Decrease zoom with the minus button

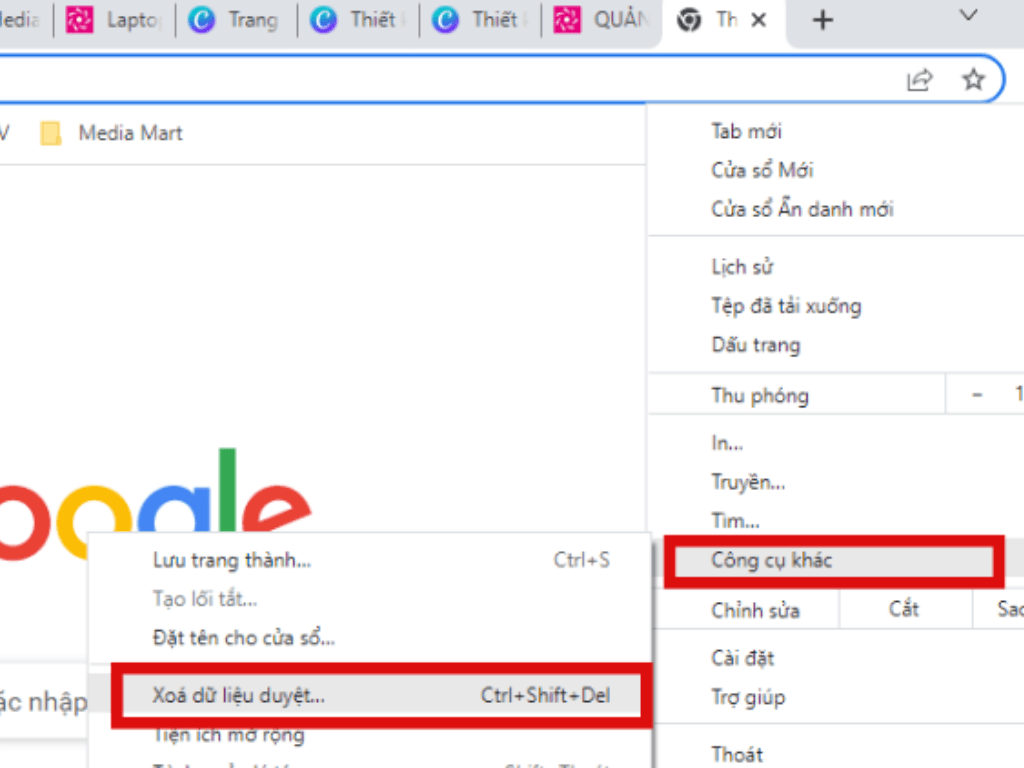coord(977,395)
